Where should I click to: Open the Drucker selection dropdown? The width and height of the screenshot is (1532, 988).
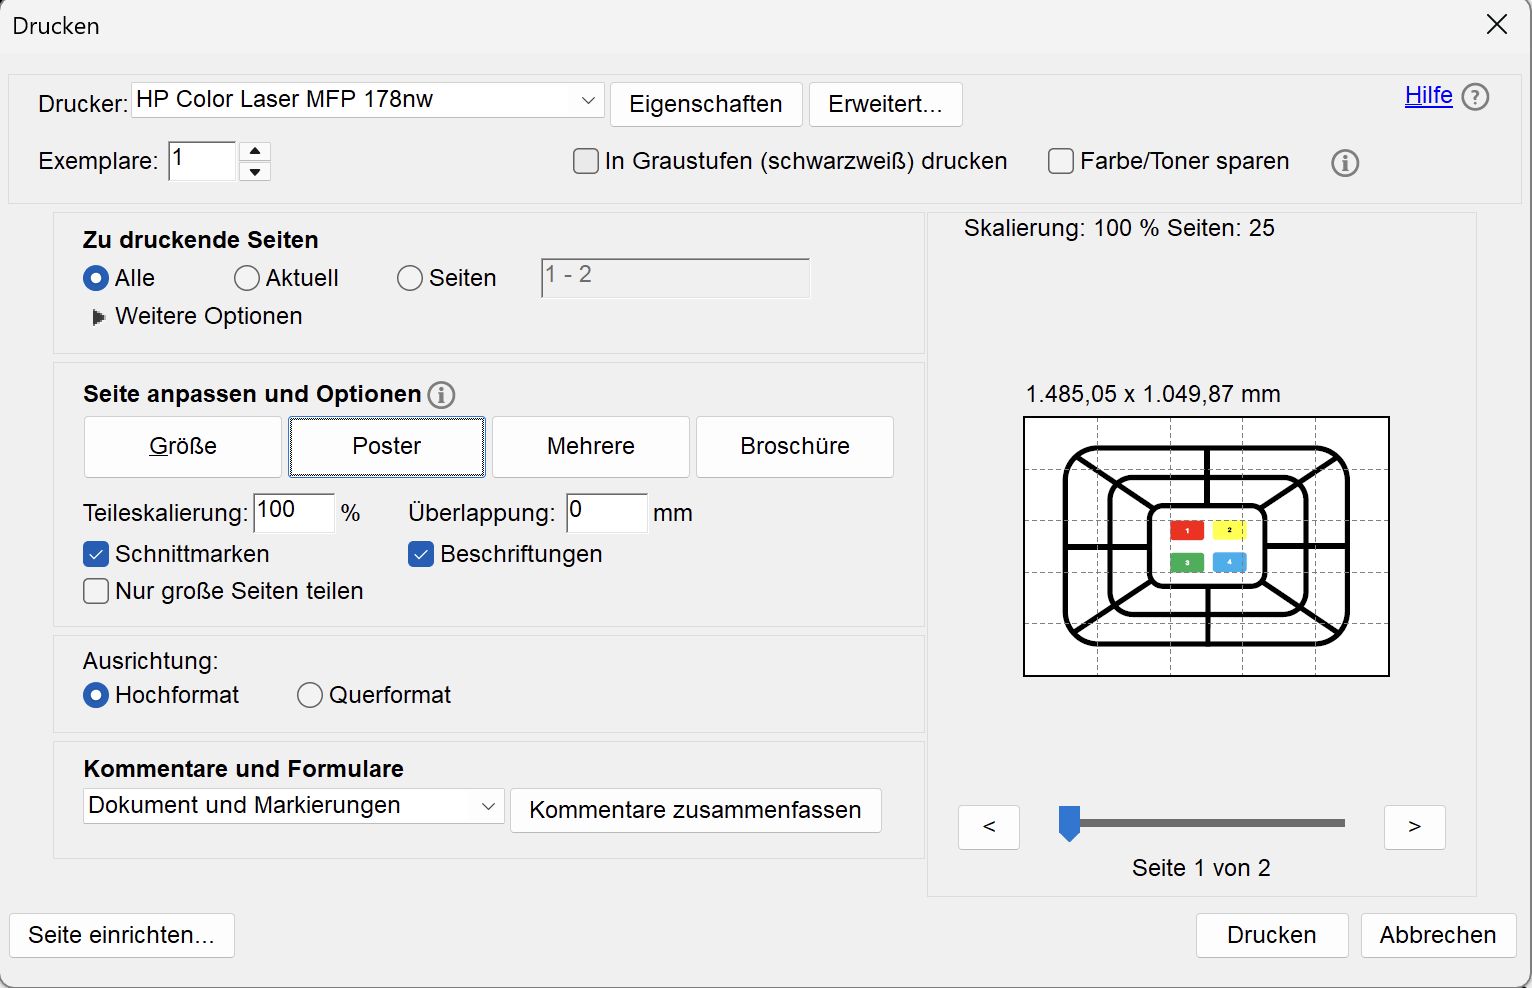click(x=368, y=100)
